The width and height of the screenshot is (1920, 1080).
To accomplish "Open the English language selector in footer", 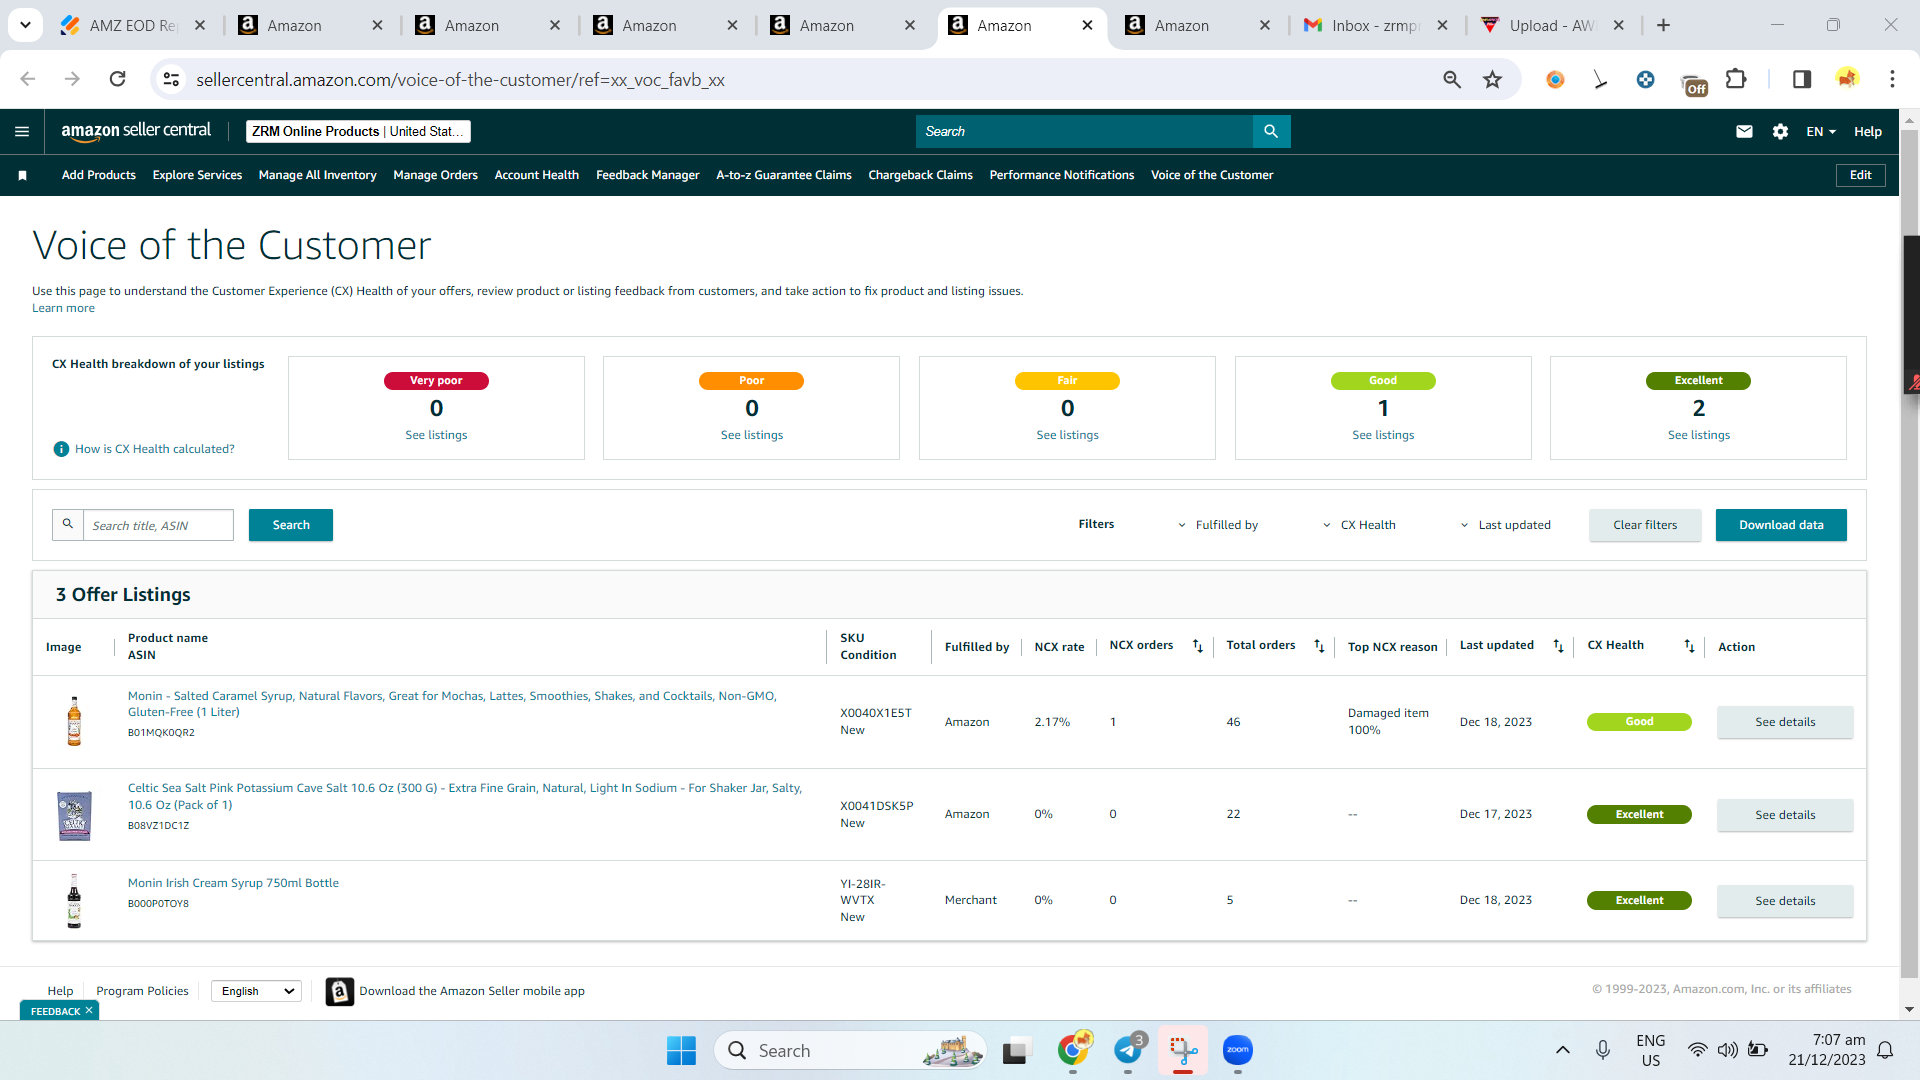I will click(x=256, y=991).
